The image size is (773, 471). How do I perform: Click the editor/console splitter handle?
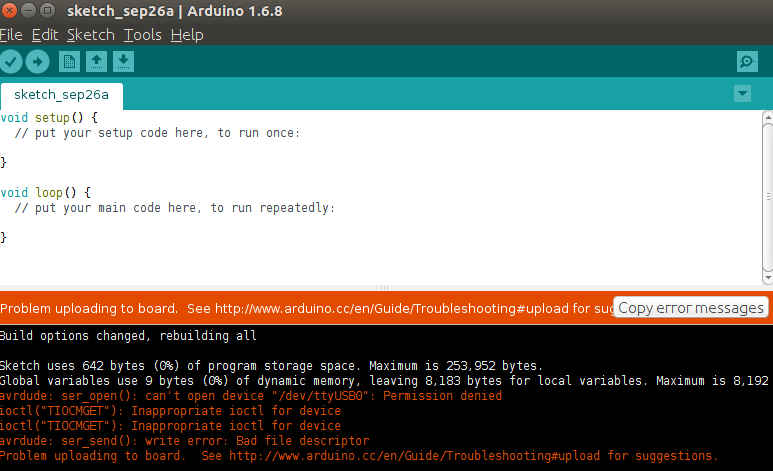pyautogui.click(x=383, y=288)
